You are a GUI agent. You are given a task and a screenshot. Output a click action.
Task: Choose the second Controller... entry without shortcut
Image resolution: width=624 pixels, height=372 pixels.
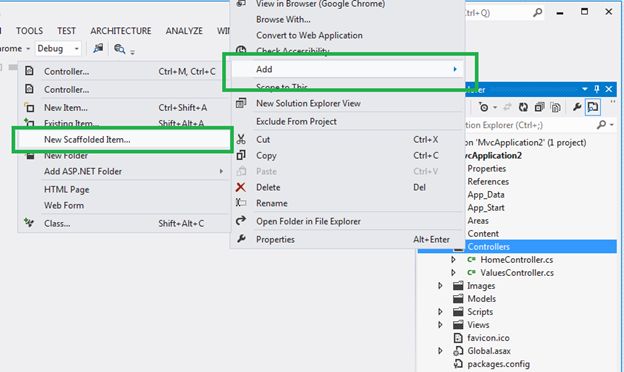pos(124,90)
